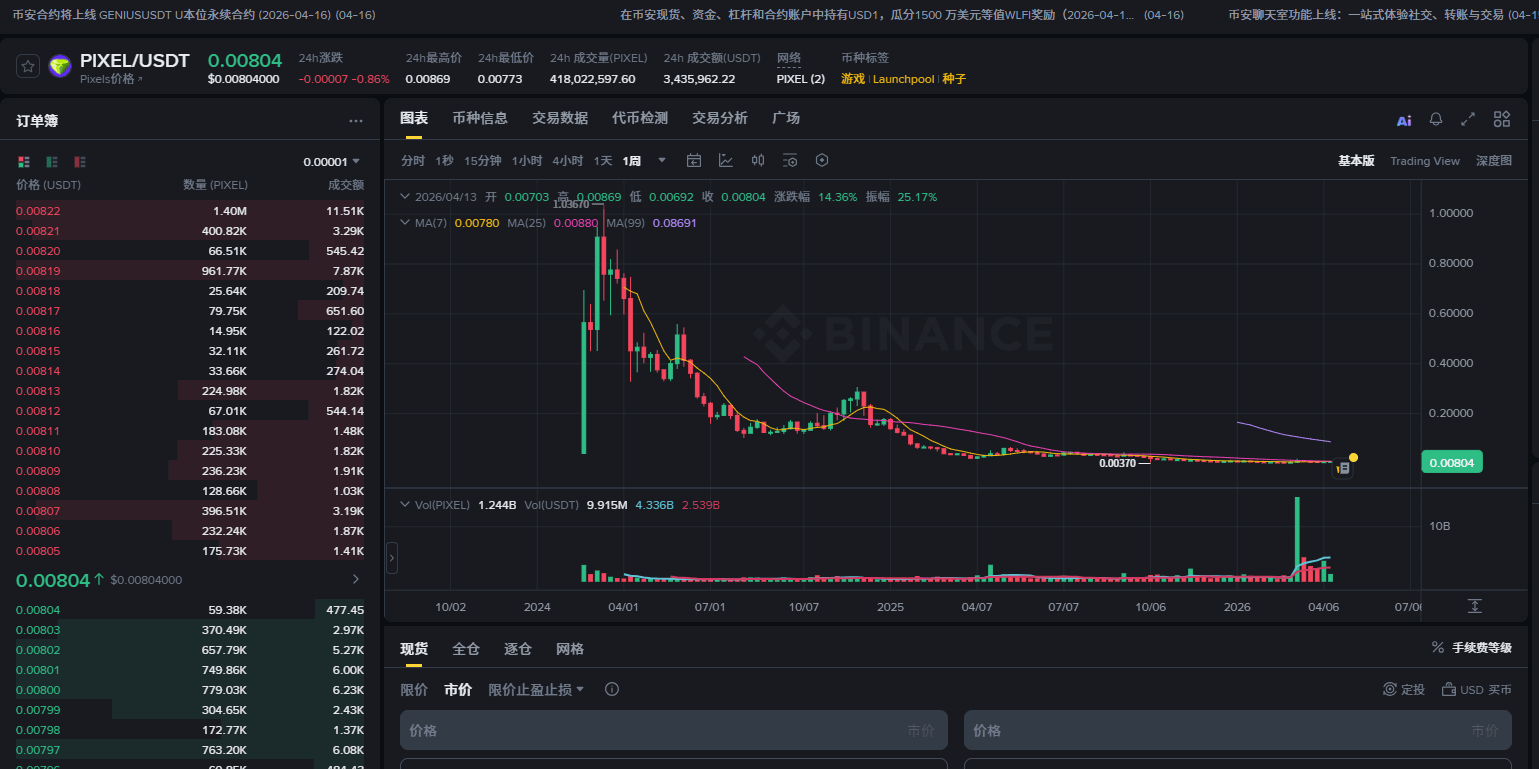
Task: Open the order book three-dots menu
Action: tap(356, 121)
